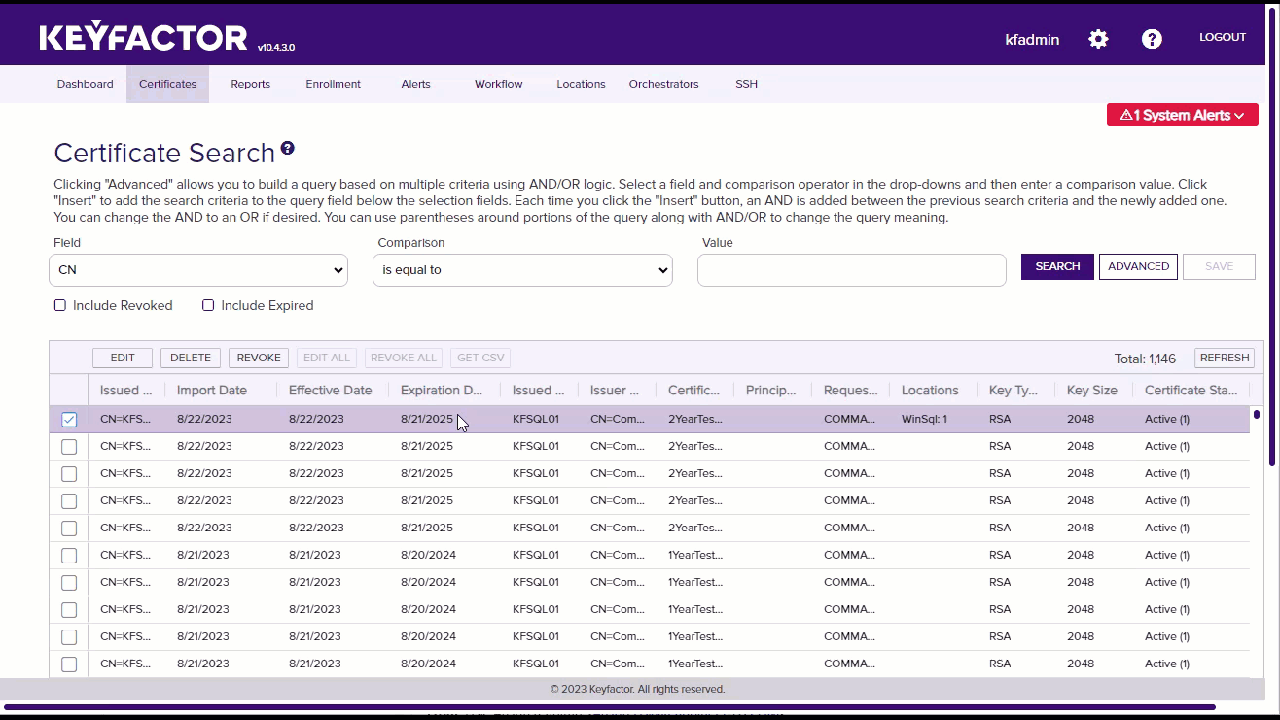Enable the Include Expired checkbox
This screenshot has height=720, width=1280.
[208, 305]
